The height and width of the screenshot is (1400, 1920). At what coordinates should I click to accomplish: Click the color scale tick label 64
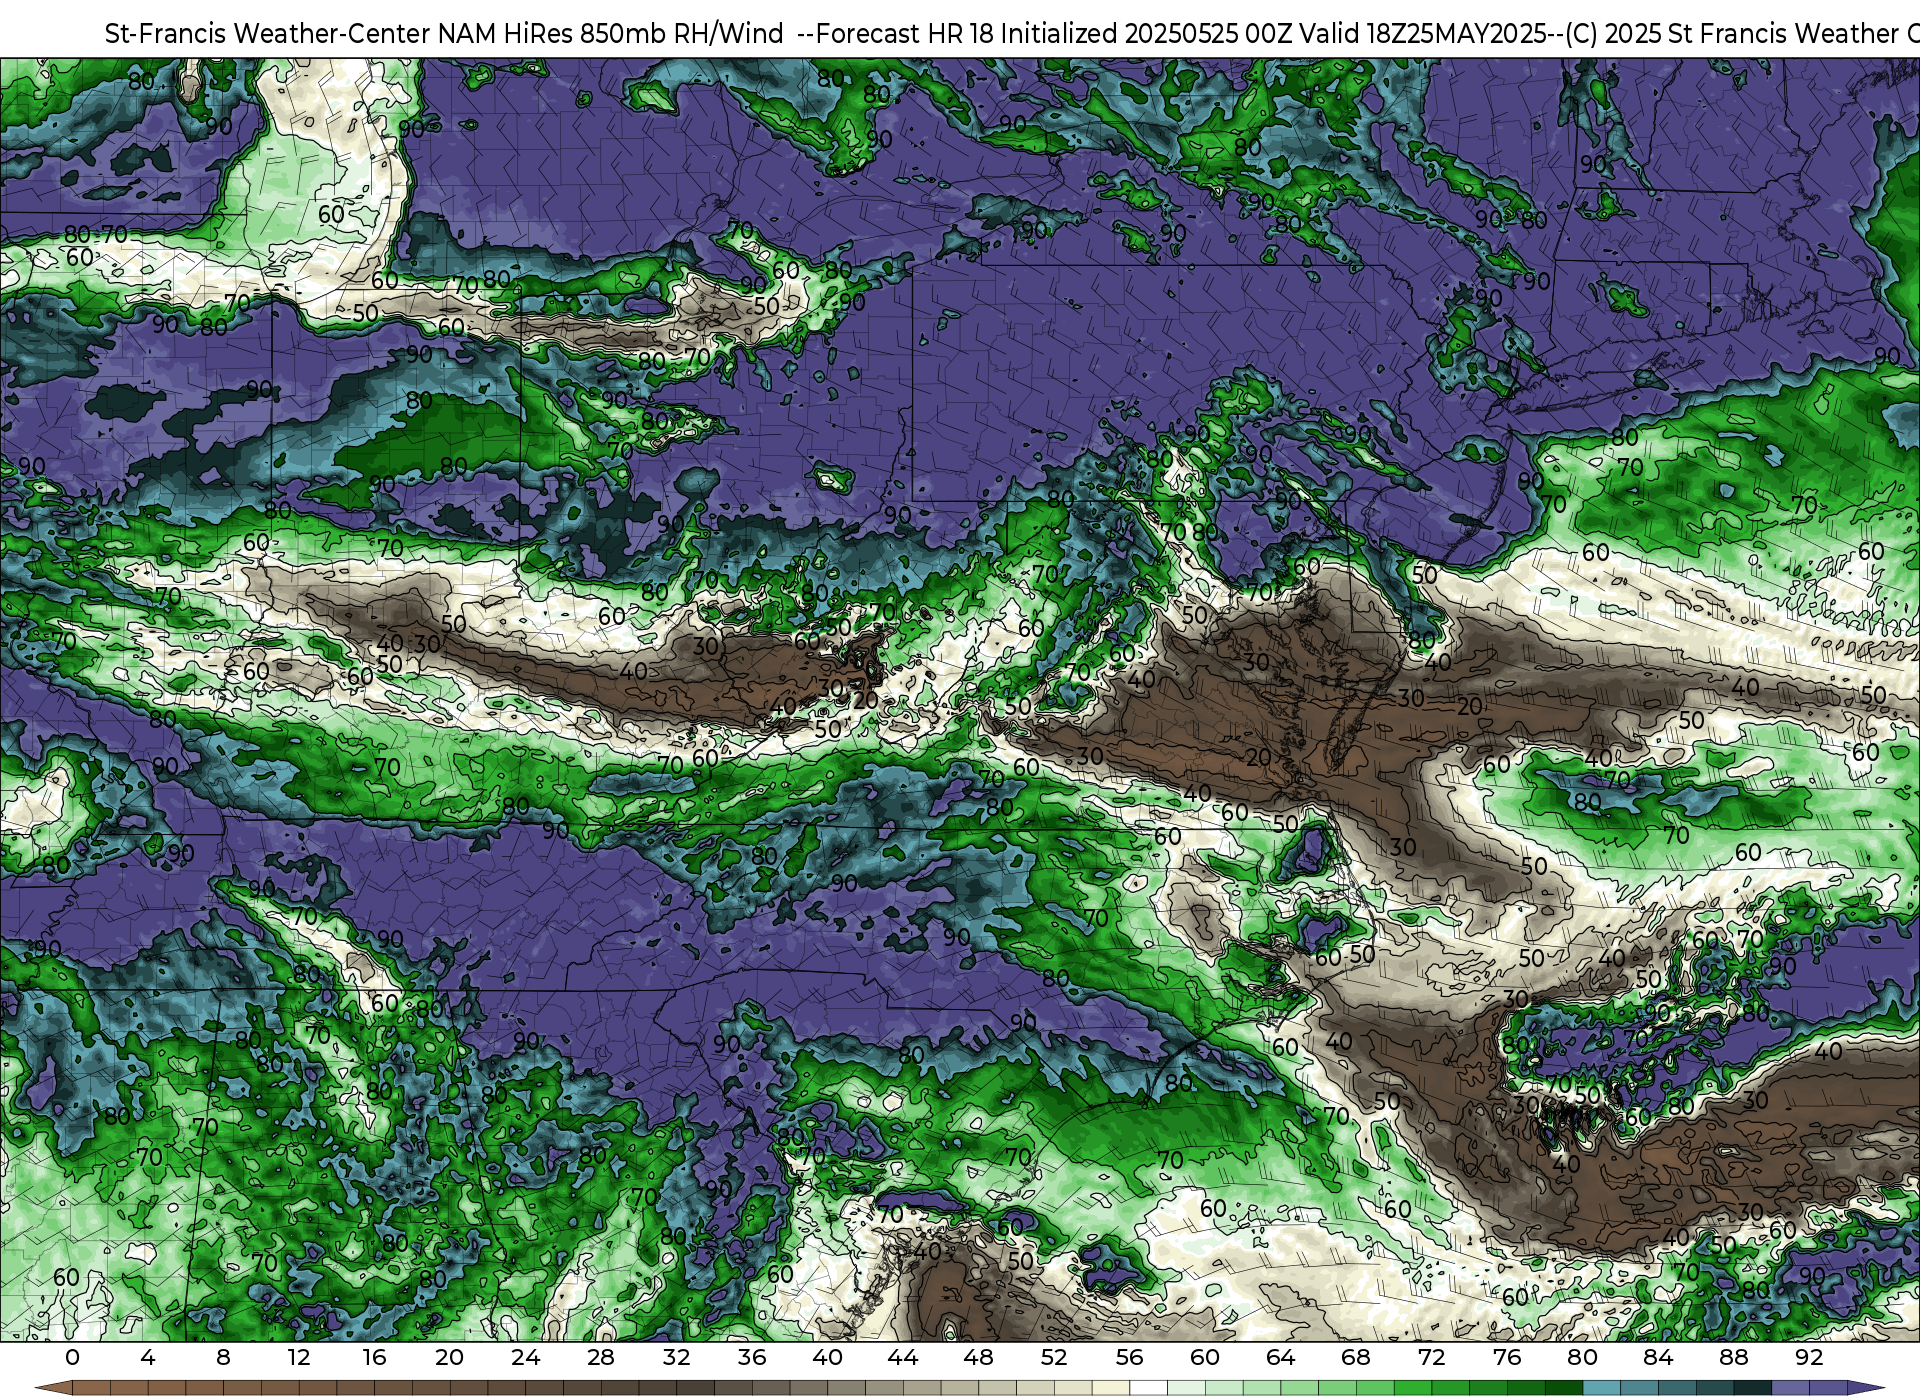coord(1280,1357)
